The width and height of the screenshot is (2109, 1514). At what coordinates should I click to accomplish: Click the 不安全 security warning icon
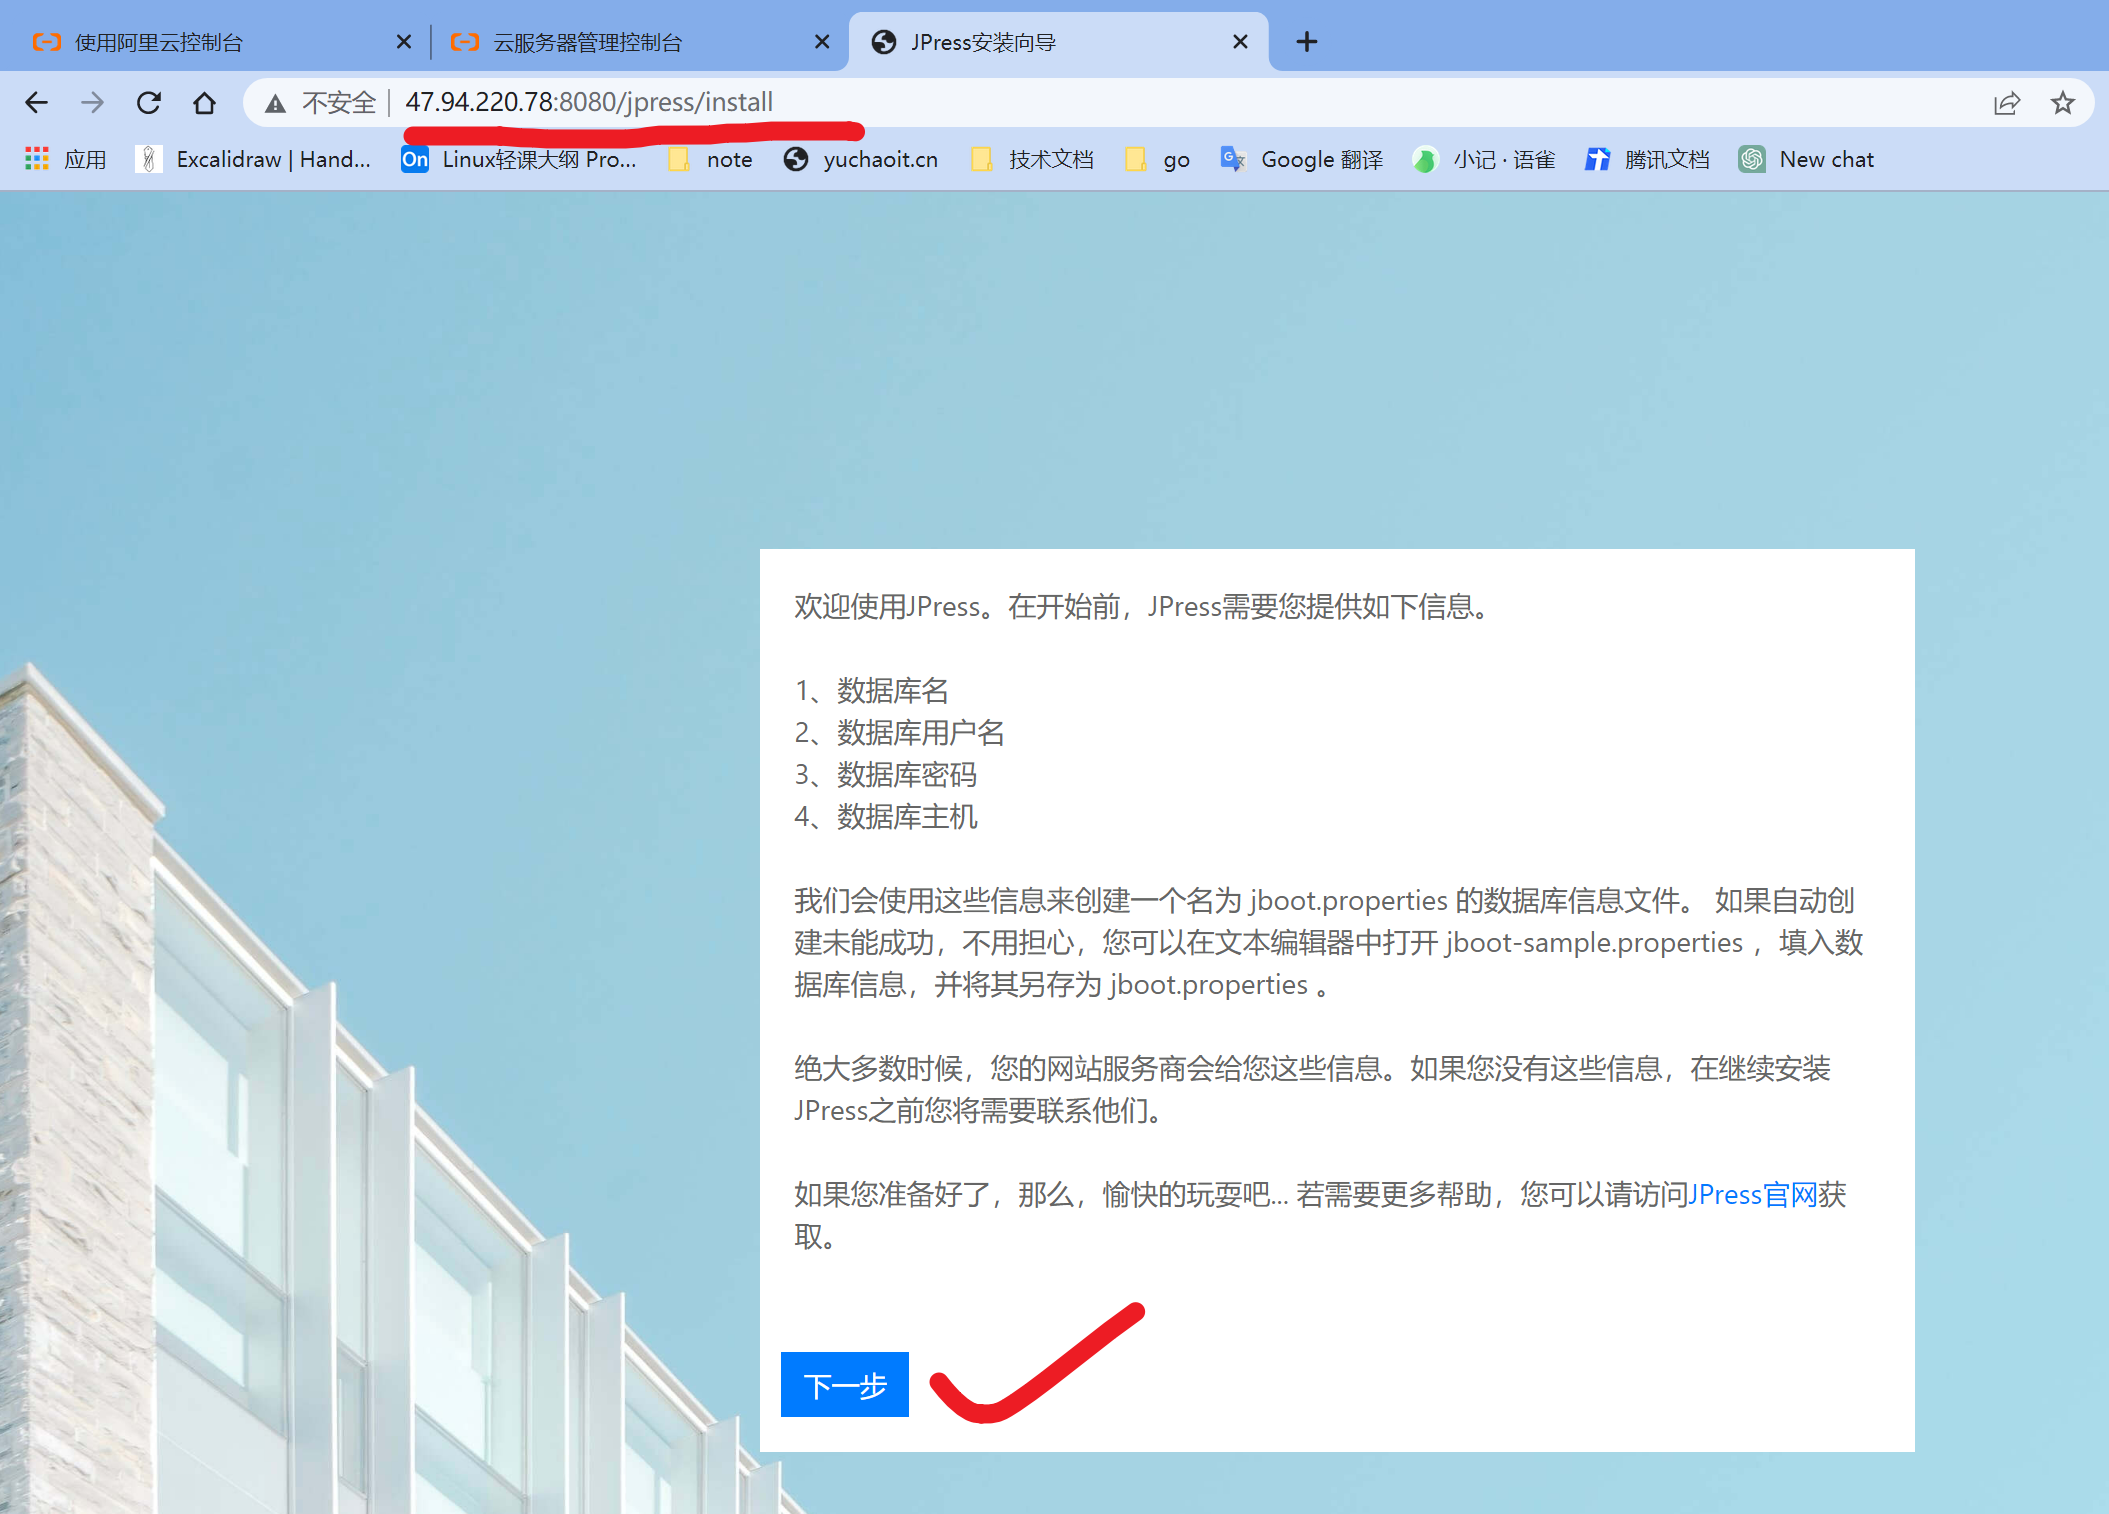(276, 103)
